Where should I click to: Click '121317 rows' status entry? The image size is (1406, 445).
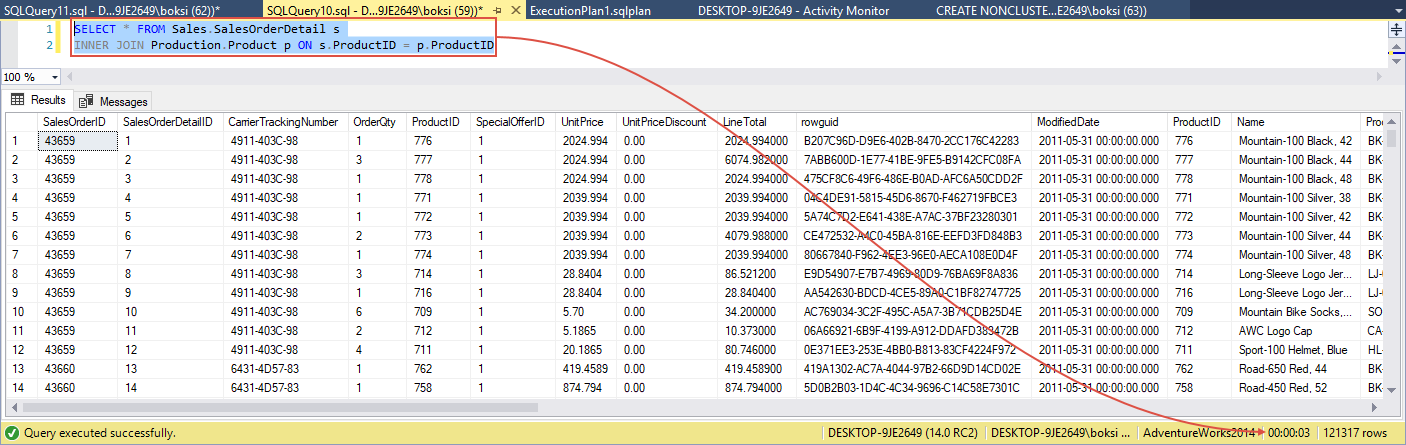[x=1354, y=433]
